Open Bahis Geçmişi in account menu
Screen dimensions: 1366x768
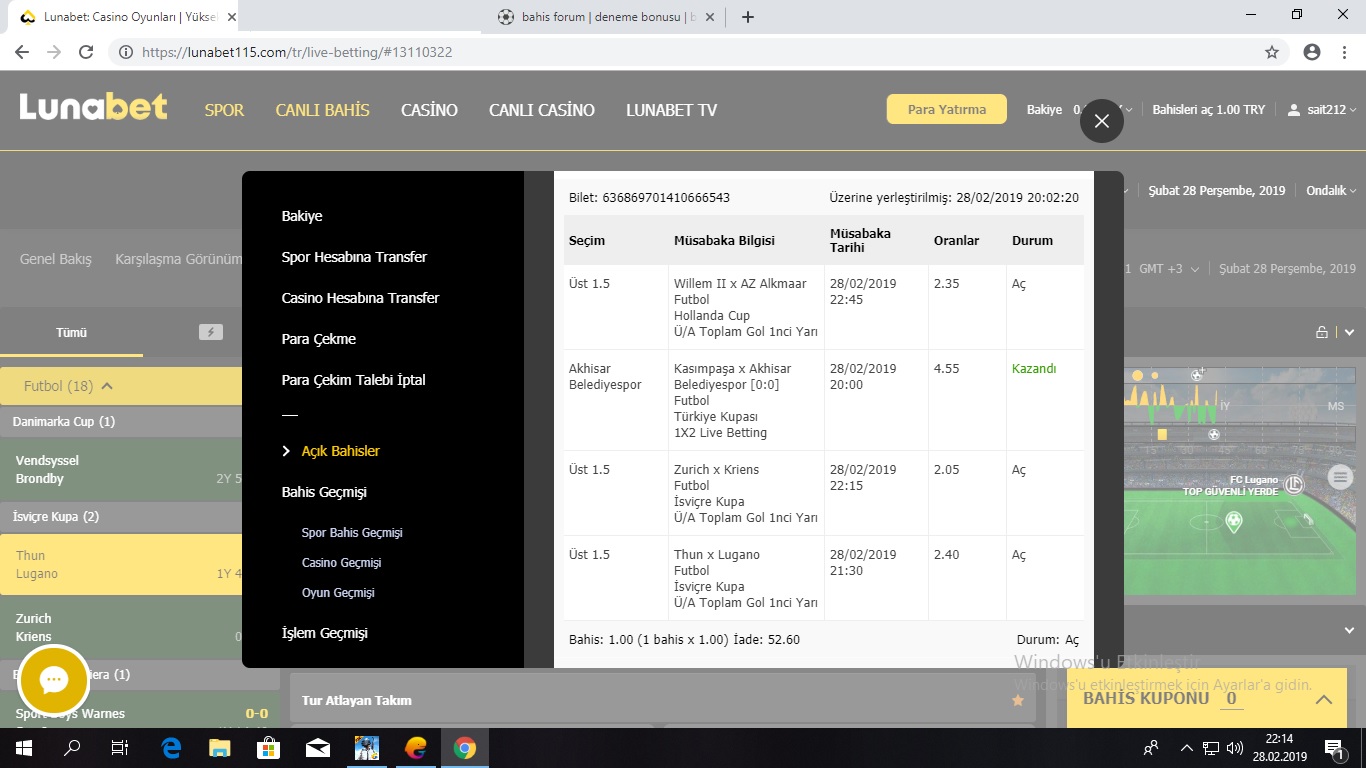(324, 492)
